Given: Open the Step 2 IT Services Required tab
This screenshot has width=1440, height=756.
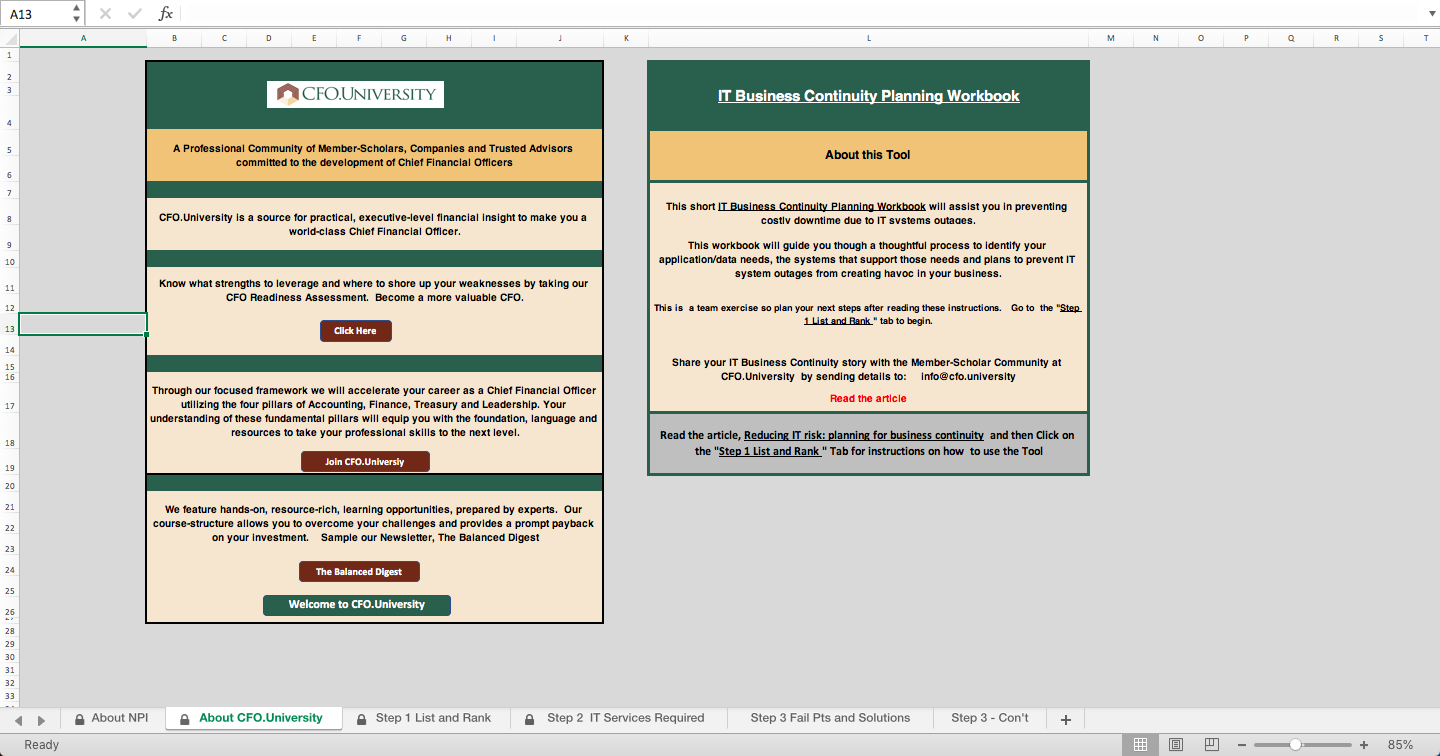Looking at the screenshot, I should pos(617,718).
